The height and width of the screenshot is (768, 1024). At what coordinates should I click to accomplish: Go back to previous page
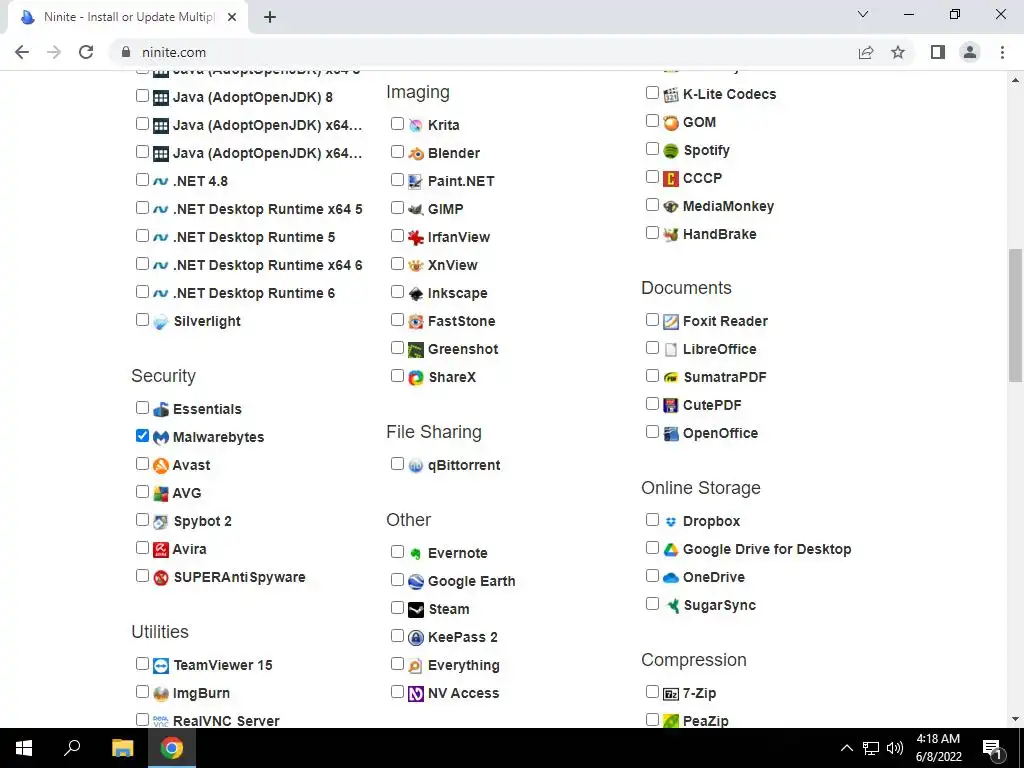click(22, 52)
